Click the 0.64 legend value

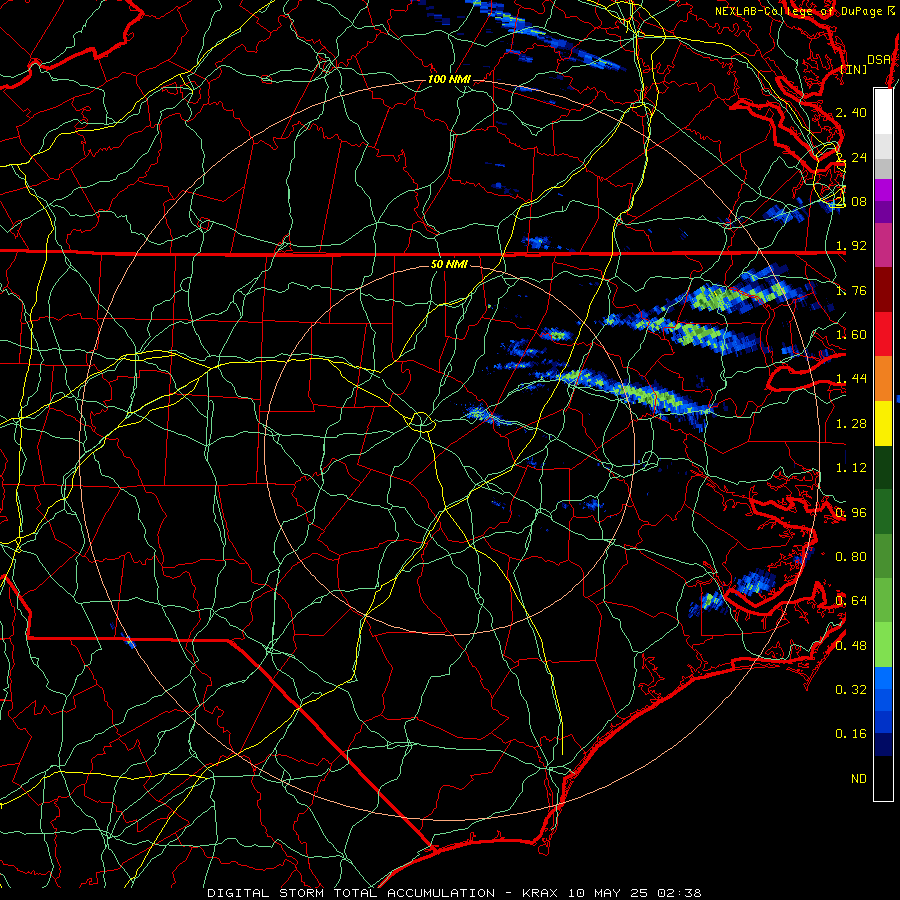pyautogui.click(x=851, y=601)
